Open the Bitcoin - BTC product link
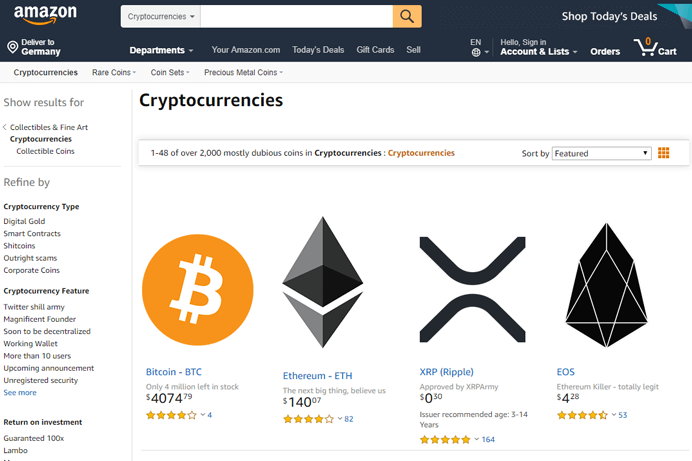Screen dimensions: 692x461 coord(174,372)
